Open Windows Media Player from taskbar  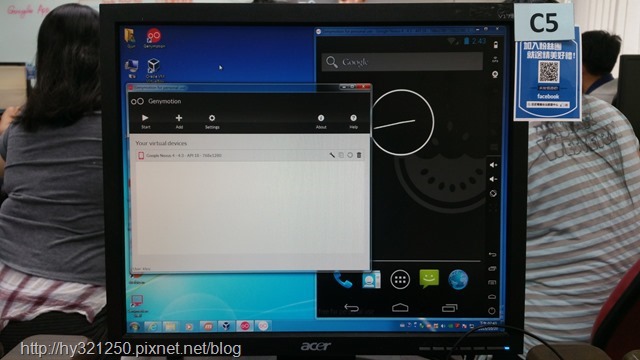(x=189, y=326)
